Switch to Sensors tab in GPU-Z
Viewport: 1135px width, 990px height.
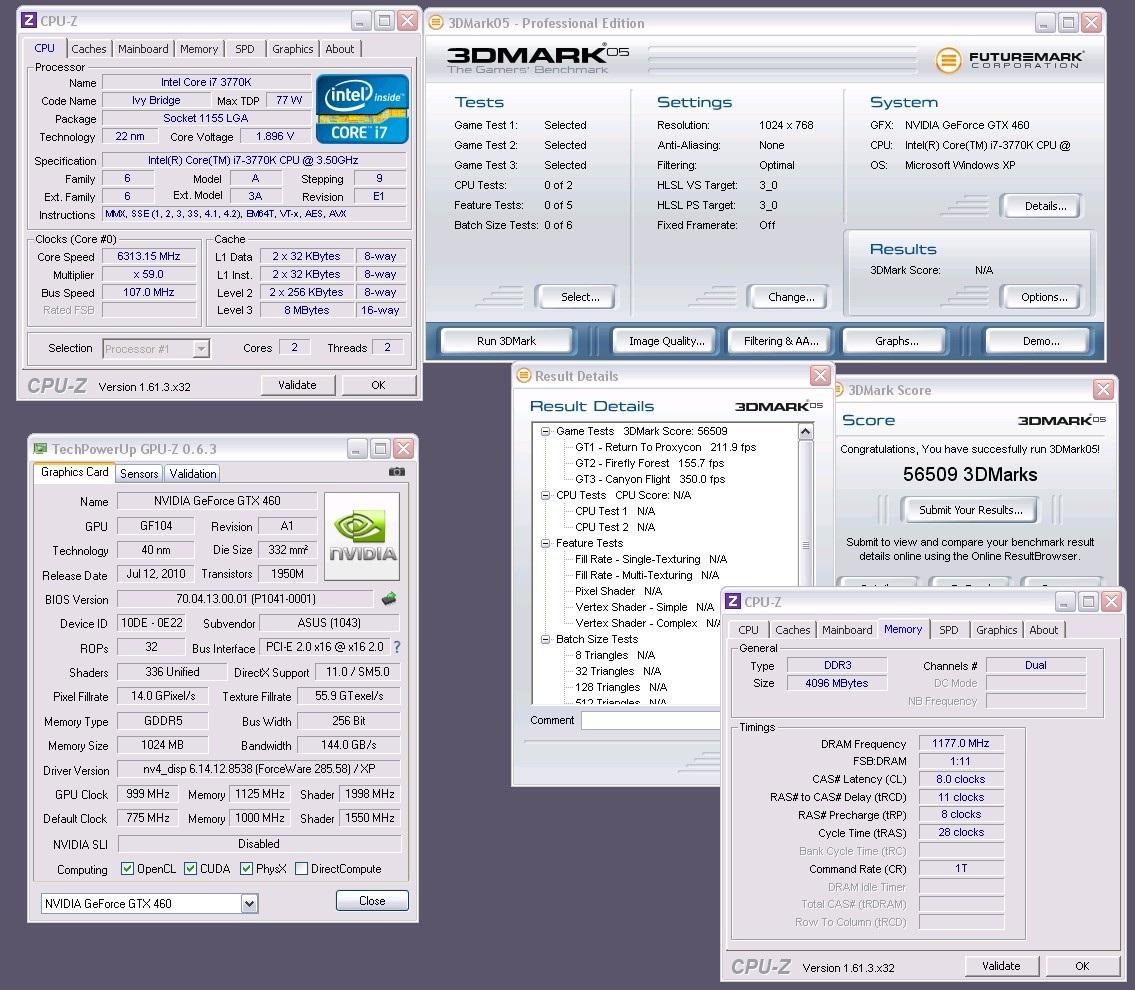click(x=139, y=473)
